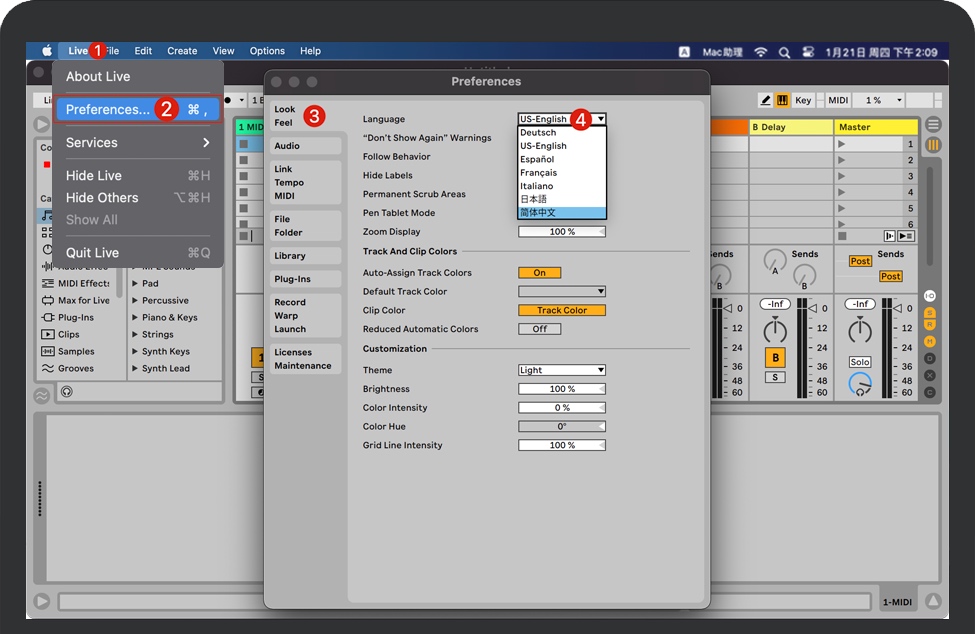Click the Max for Live category icon
Screen dimensions: 975x634
pyautogui.click(x=47, y=300)
